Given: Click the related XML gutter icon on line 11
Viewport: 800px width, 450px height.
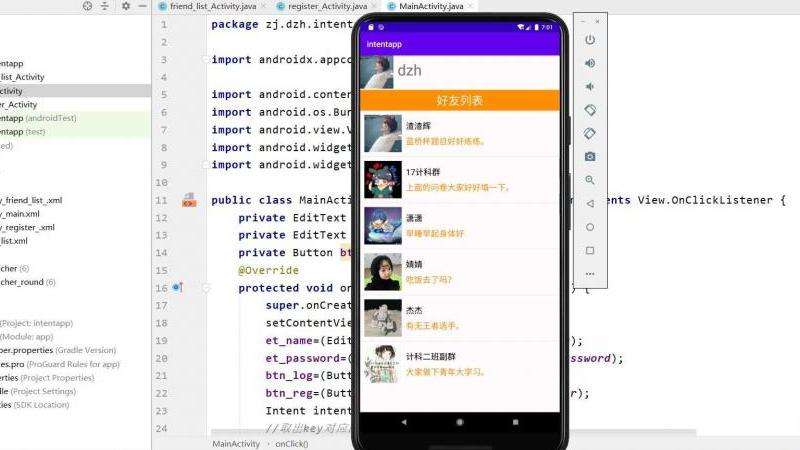Looking at the screenshot, I should tap(188, 201).
